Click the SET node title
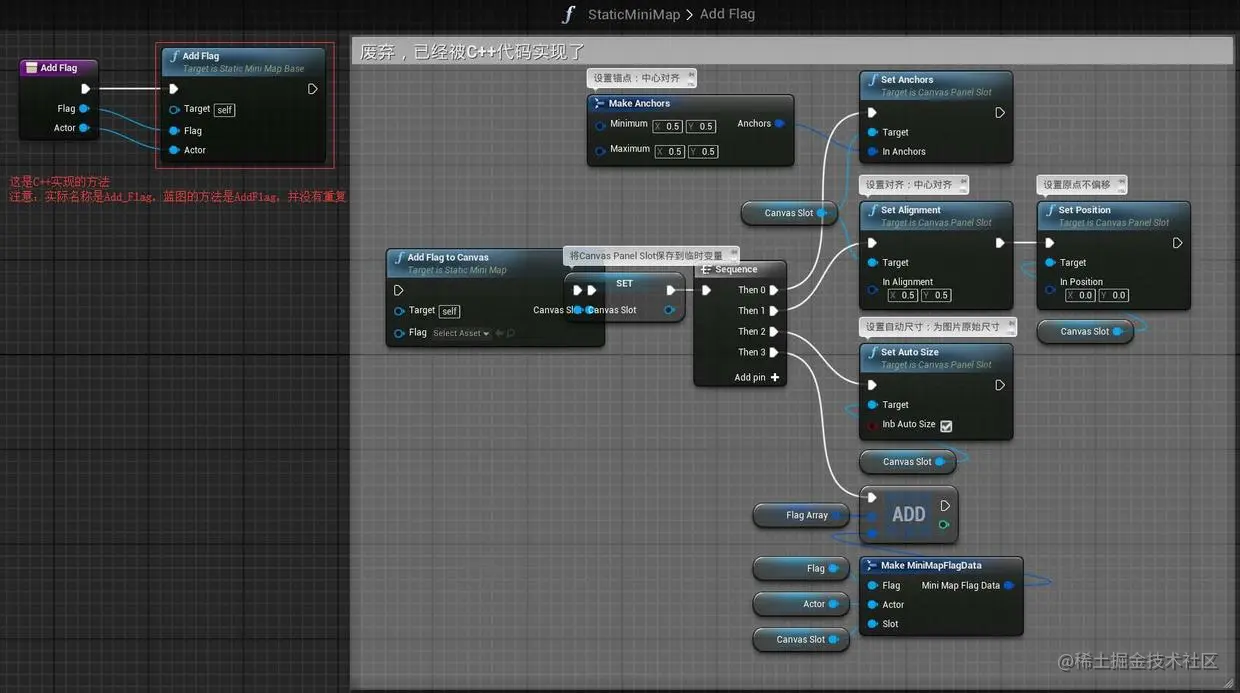This screenshot has width=1240, height=693. (x=624, y=283)
